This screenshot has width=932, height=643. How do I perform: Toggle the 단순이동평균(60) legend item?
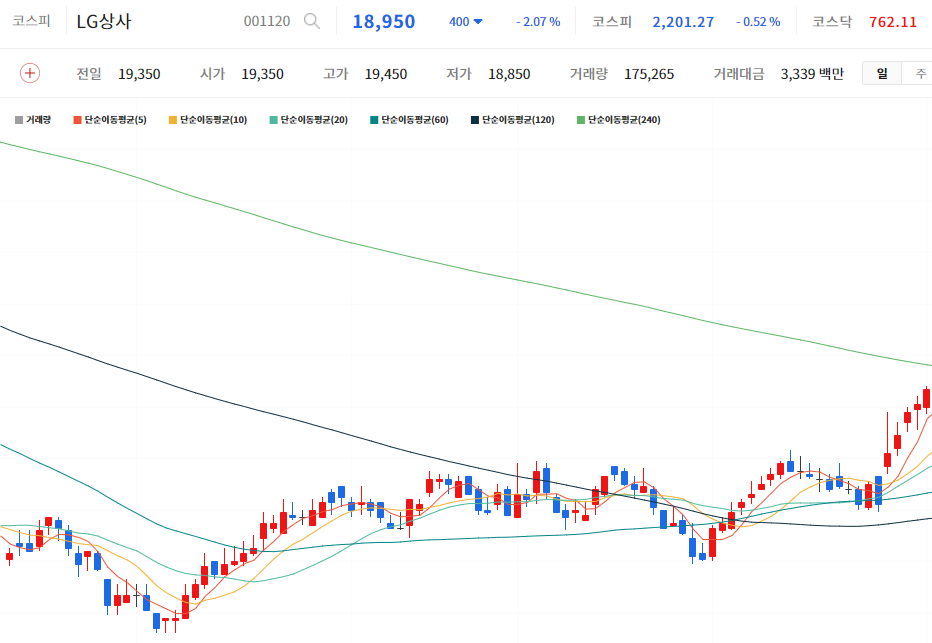click(409, 119)
